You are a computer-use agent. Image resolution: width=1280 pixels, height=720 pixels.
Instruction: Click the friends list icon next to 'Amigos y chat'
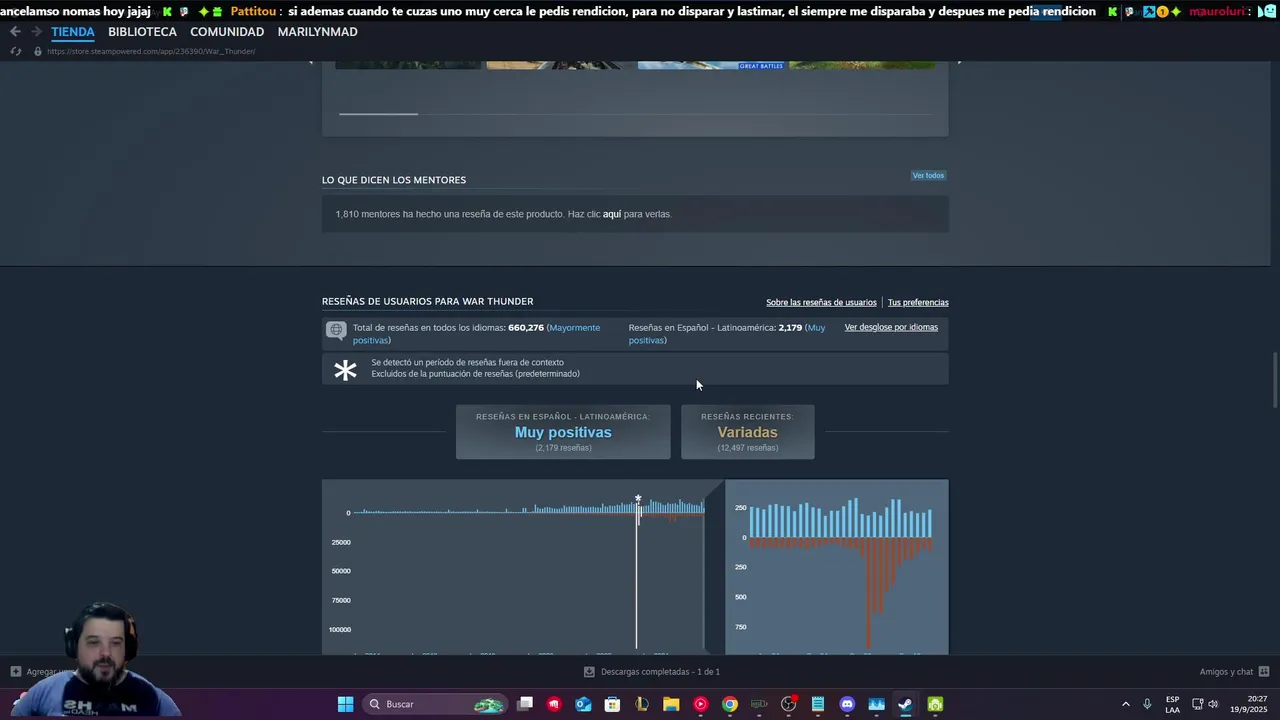(1264, 672)
